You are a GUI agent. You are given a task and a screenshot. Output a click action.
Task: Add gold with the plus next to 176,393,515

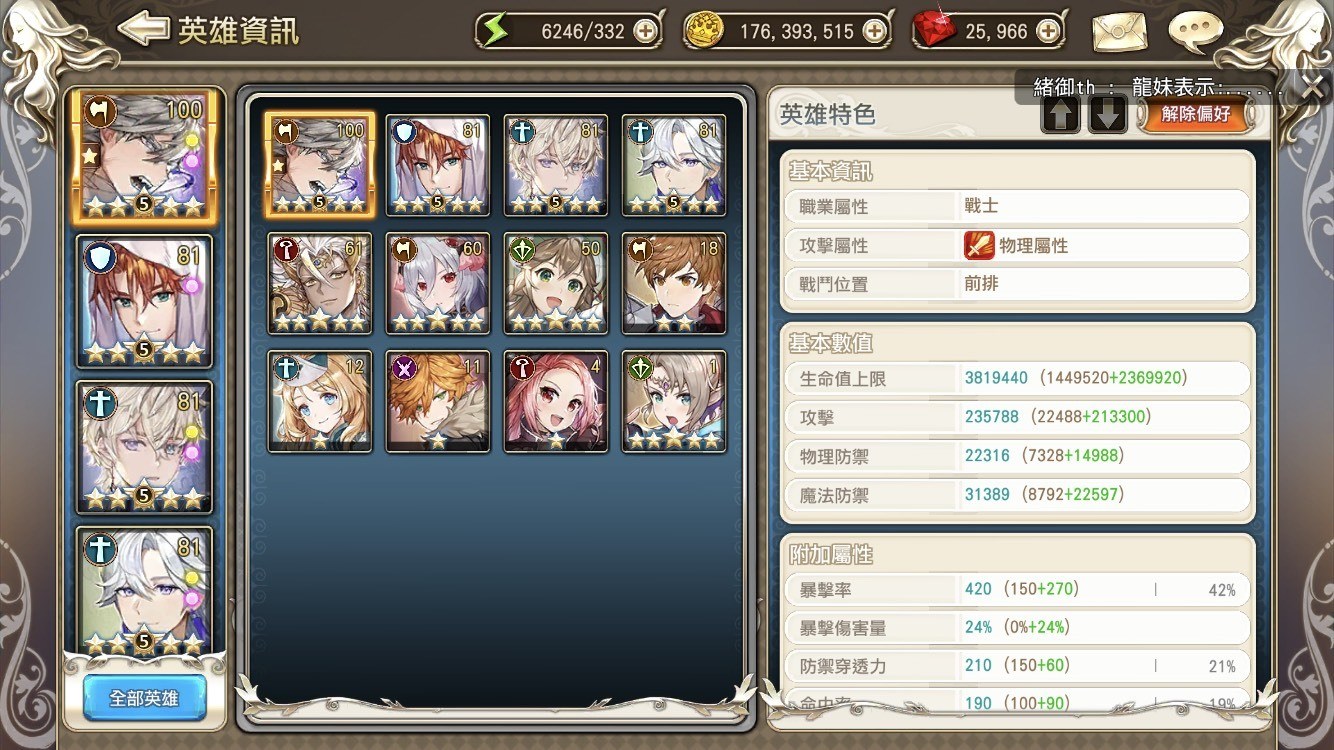(875, 31)
